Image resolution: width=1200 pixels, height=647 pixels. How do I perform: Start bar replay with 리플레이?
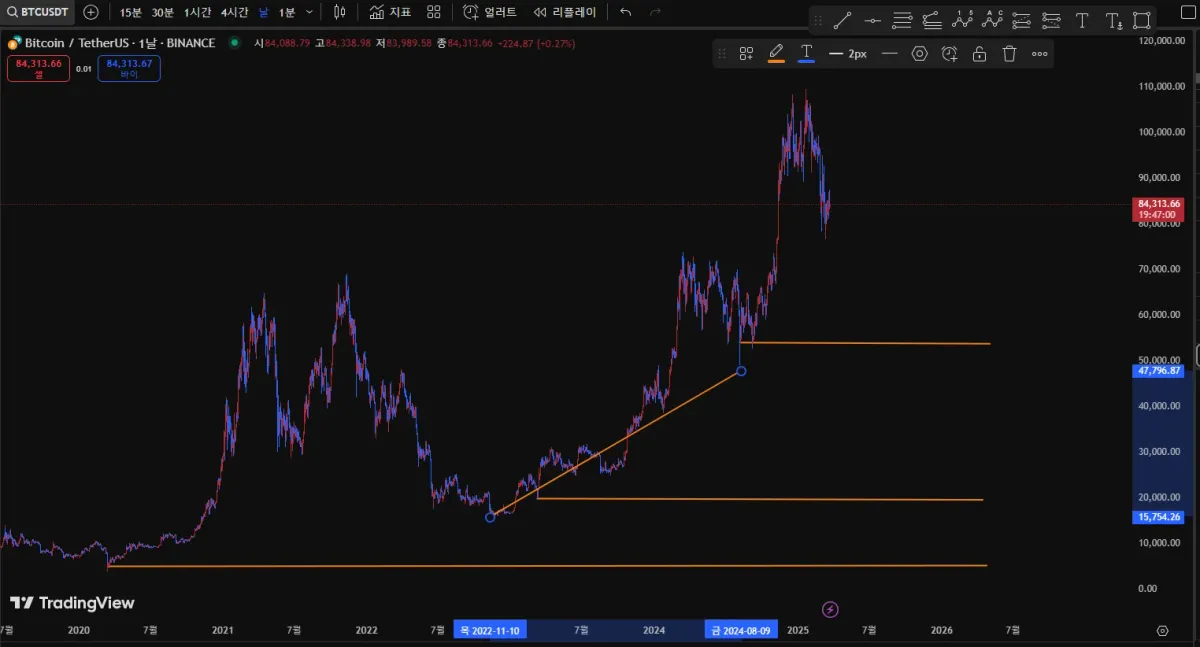(x=565, y=12)
